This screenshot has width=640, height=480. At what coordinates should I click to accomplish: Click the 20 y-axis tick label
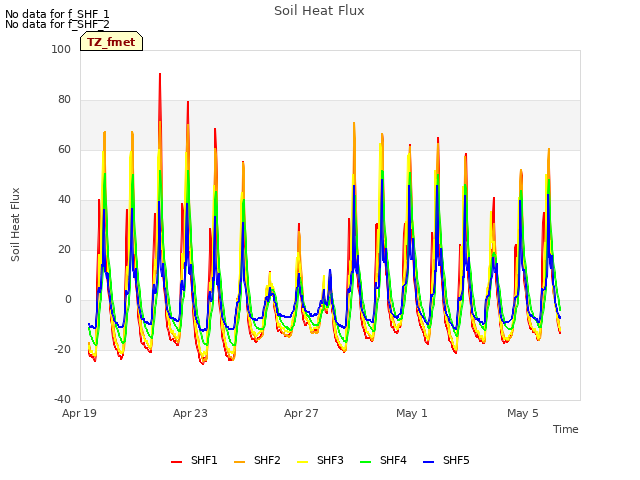pyautogui.click(x=64, y=249)
